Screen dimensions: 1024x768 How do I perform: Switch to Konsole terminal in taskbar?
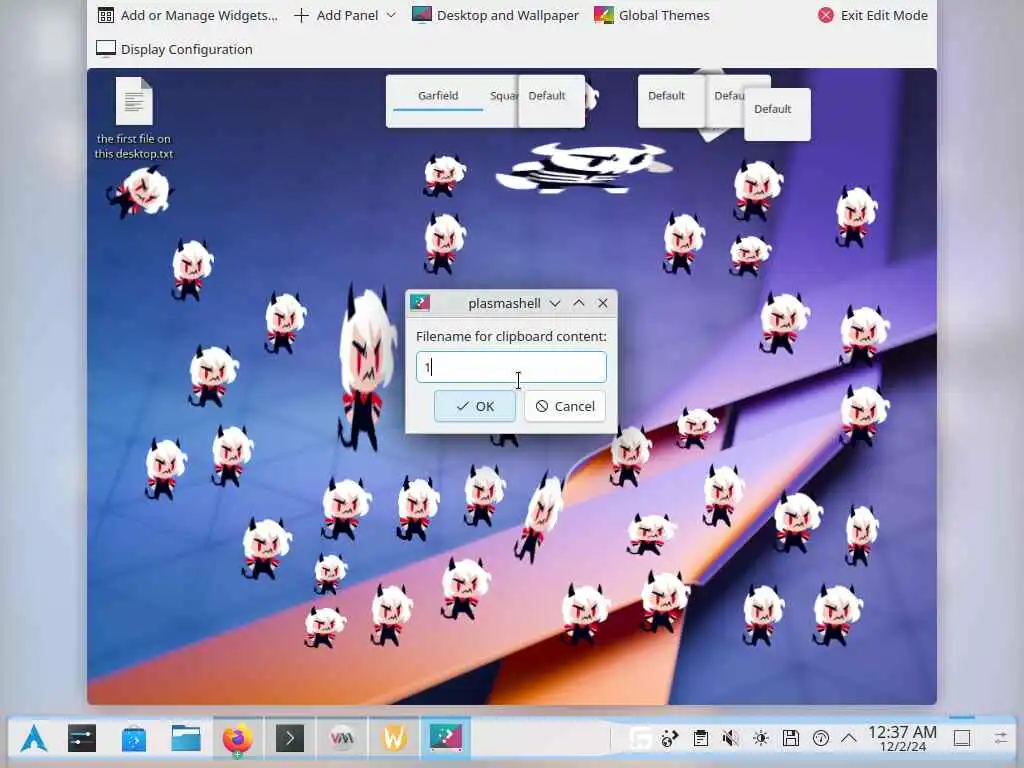[290, 739]
